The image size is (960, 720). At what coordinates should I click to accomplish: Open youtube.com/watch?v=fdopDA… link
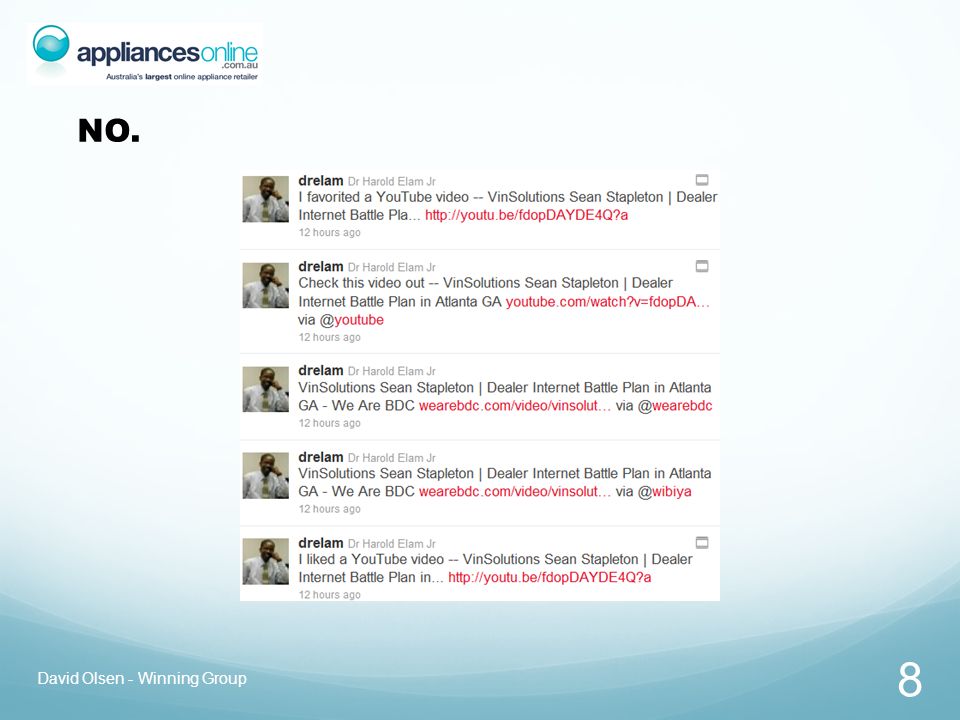pyautogui.click(x=607, y=302)
